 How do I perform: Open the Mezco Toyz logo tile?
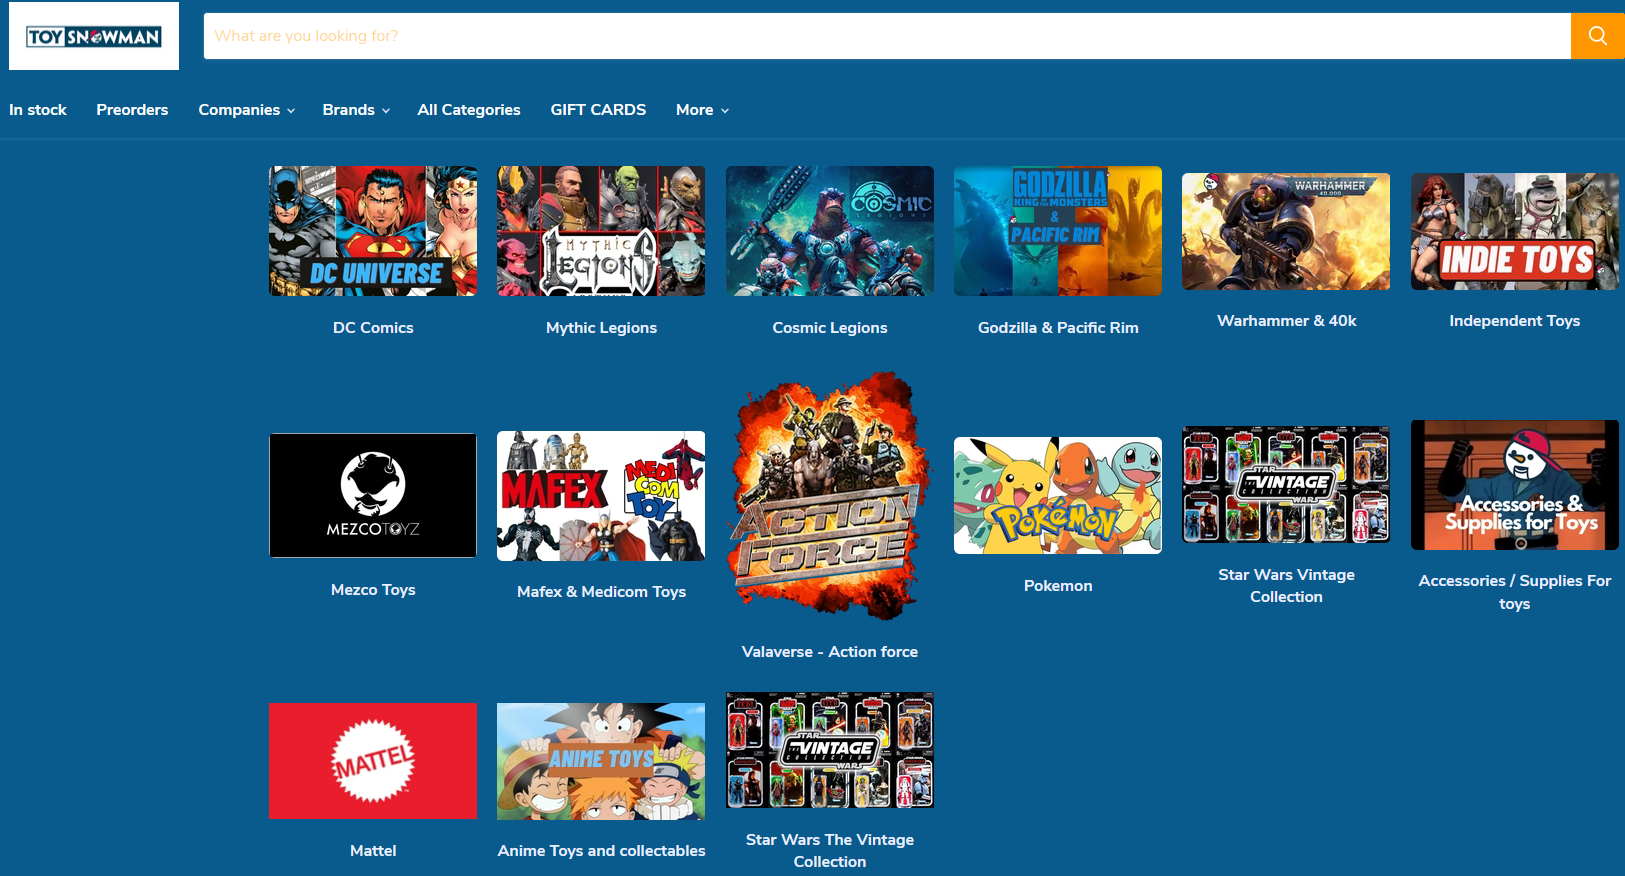pos(373,495)
